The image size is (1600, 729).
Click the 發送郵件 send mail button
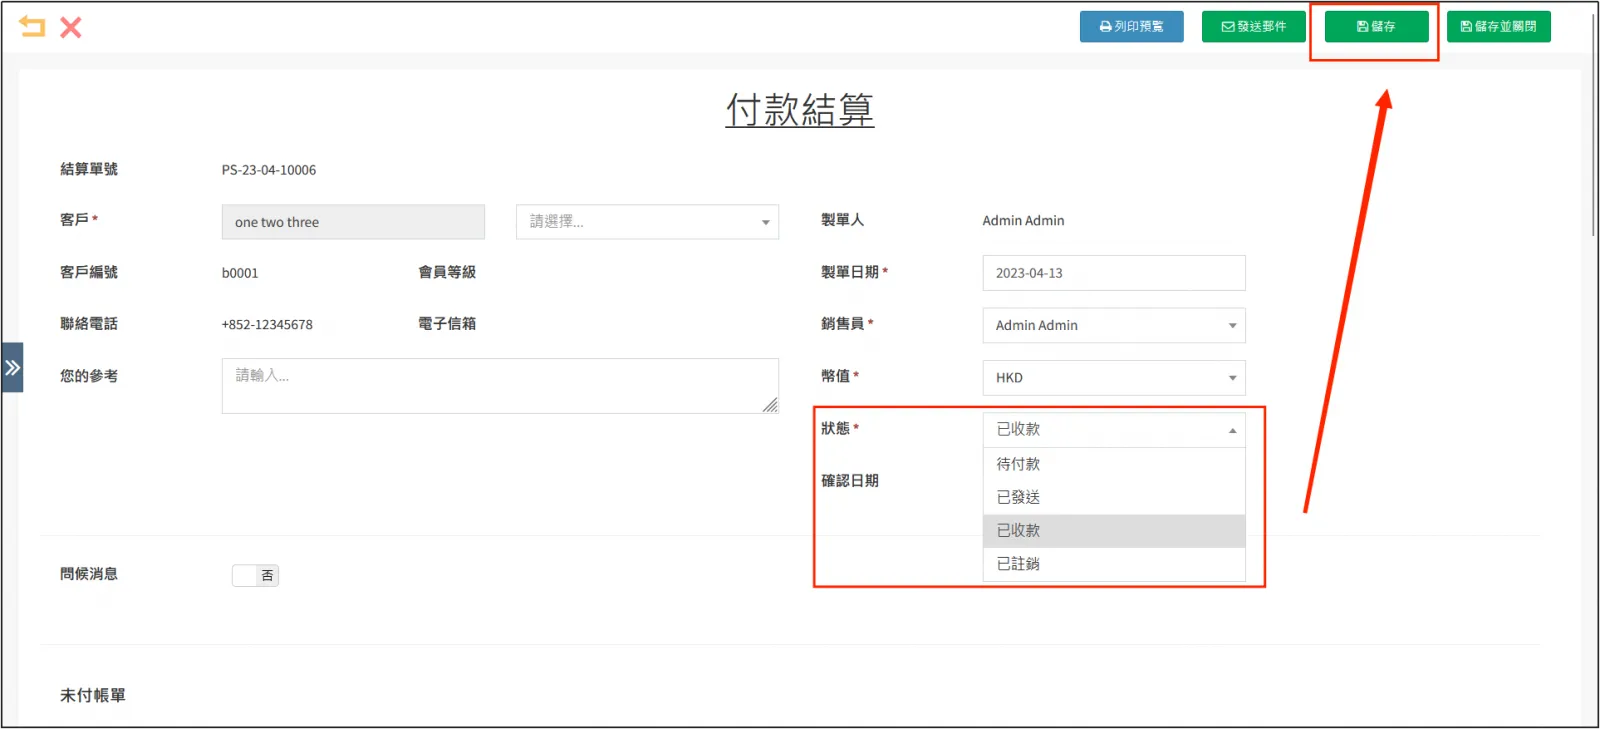pyautogui.click(x=1253, y=27)
